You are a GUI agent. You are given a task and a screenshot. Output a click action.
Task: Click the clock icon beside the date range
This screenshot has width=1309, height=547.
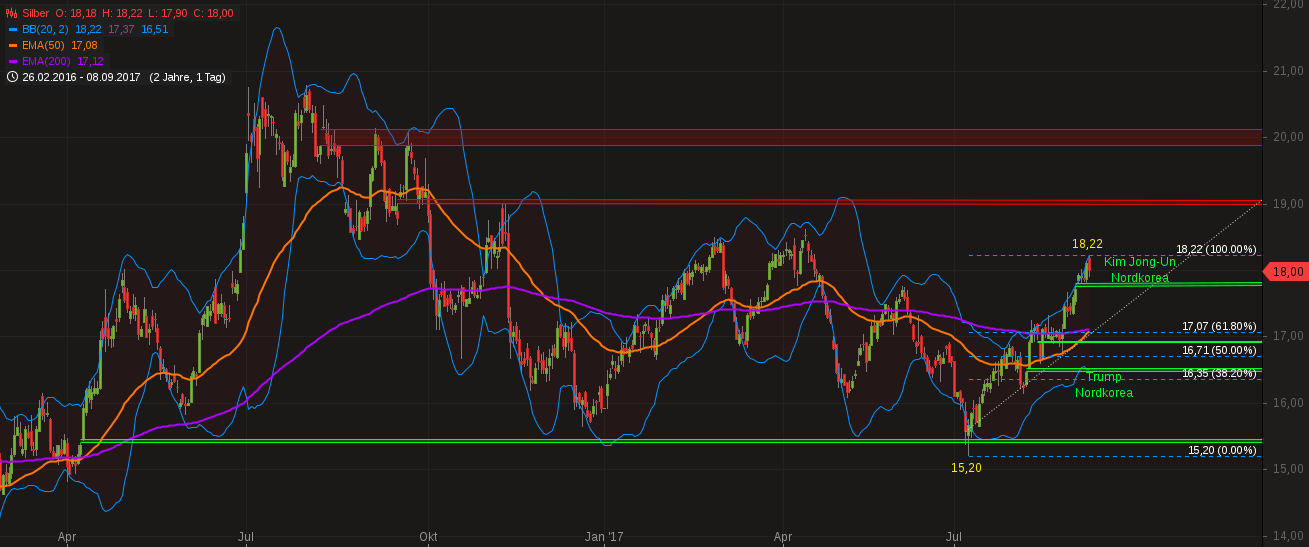coord(12,77)
